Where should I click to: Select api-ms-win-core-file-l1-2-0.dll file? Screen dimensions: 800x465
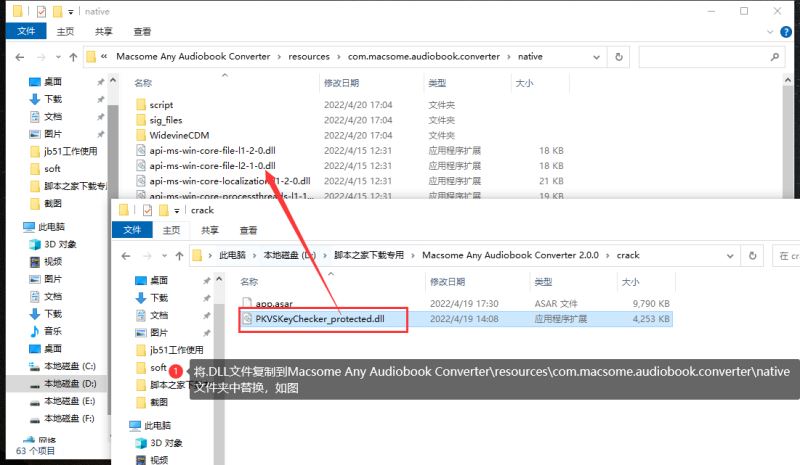click(212, 151)
